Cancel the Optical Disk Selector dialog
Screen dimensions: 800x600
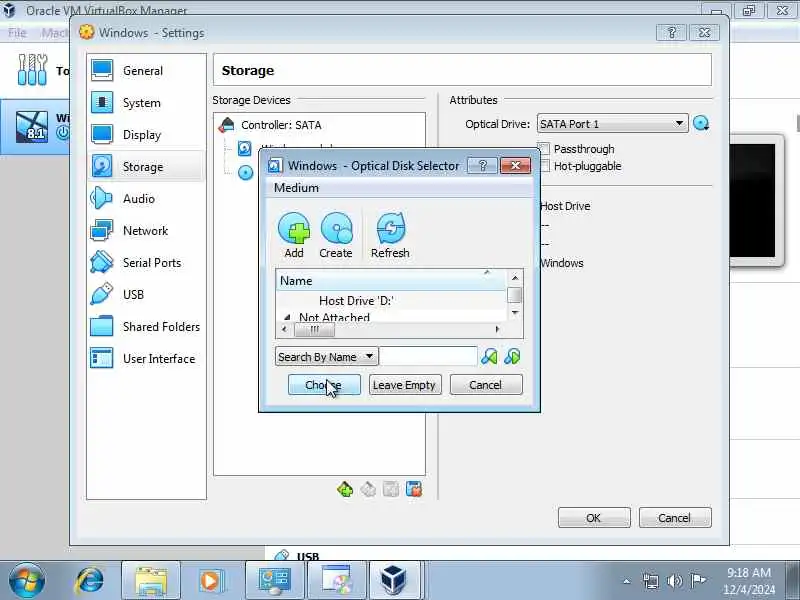pyautogui.click(x=486, y=385)
